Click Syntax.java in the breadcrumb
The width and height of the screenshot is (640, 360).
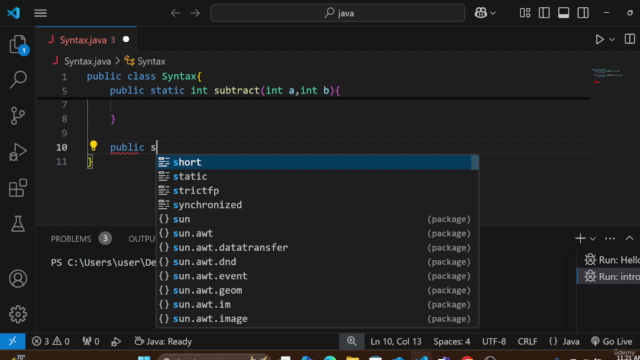pos(87,61)
